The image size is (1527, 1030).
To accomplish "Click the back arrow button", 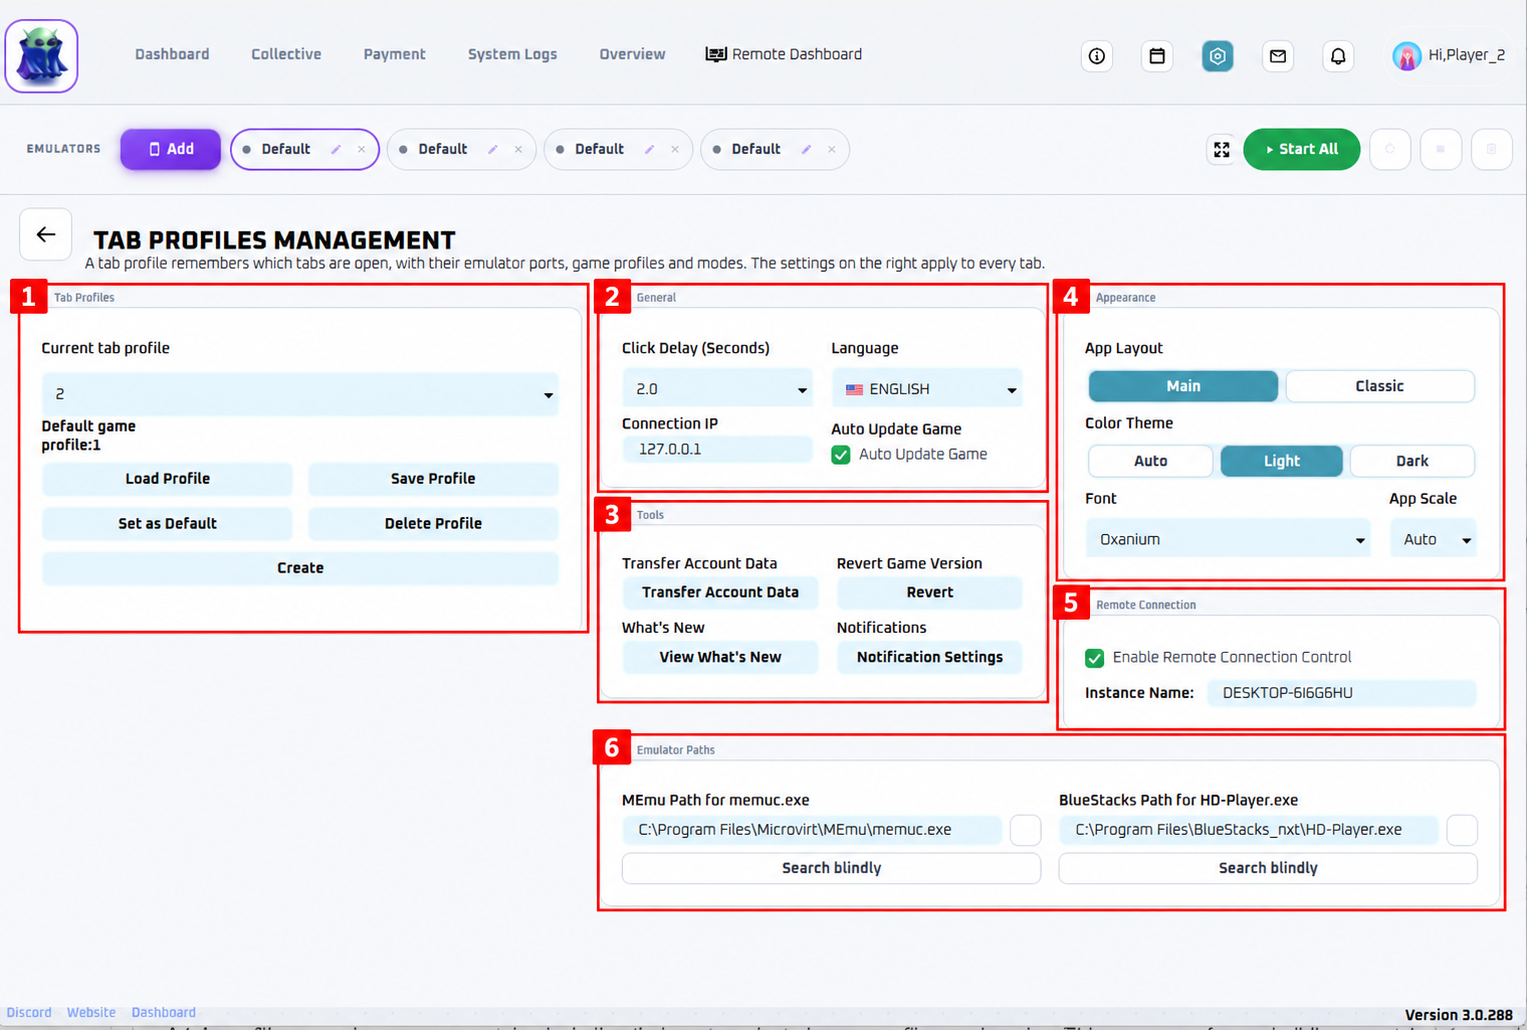I will pyautogui.click(x=46, y=234).
